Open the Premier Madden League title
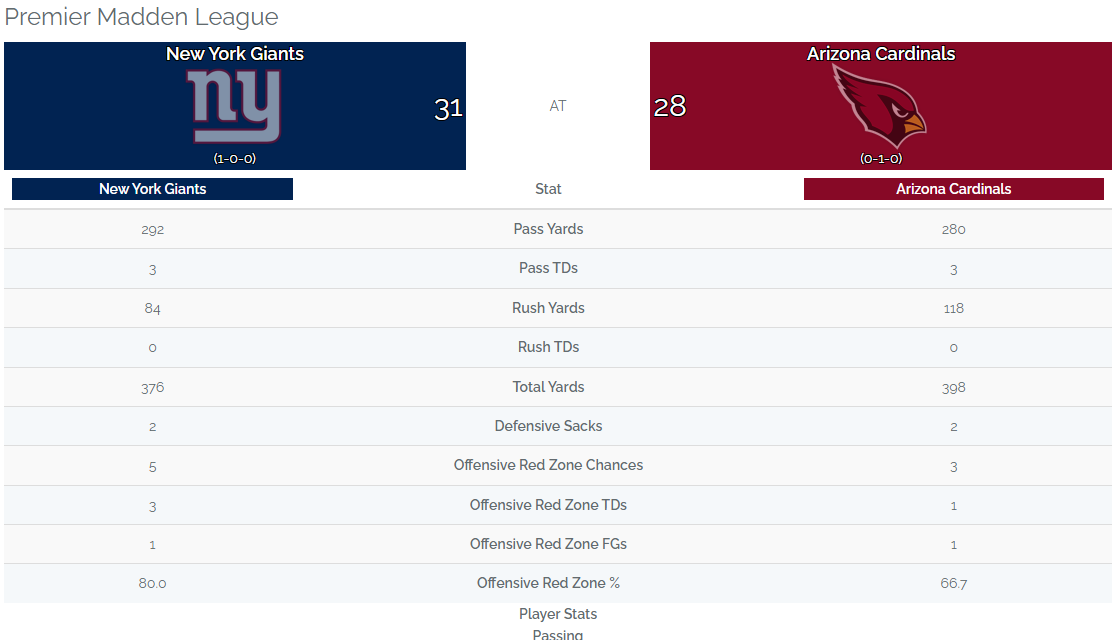Image resolution: width=1118 pixels, height=640 pixels. [x=142, y=17]
